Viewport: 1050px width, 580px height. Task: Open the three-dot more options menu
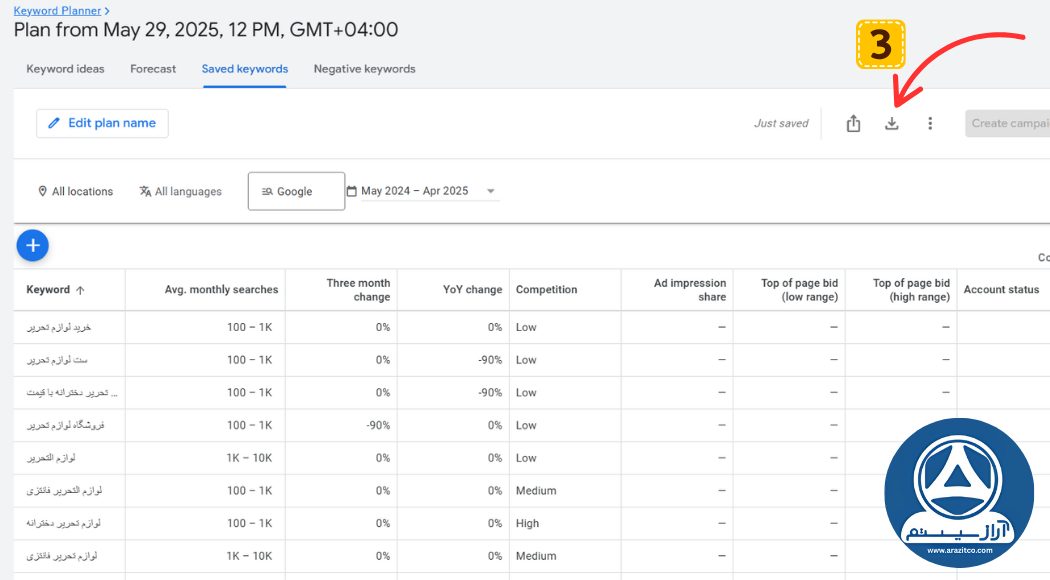pyautogui.click(x=930, y=124)
